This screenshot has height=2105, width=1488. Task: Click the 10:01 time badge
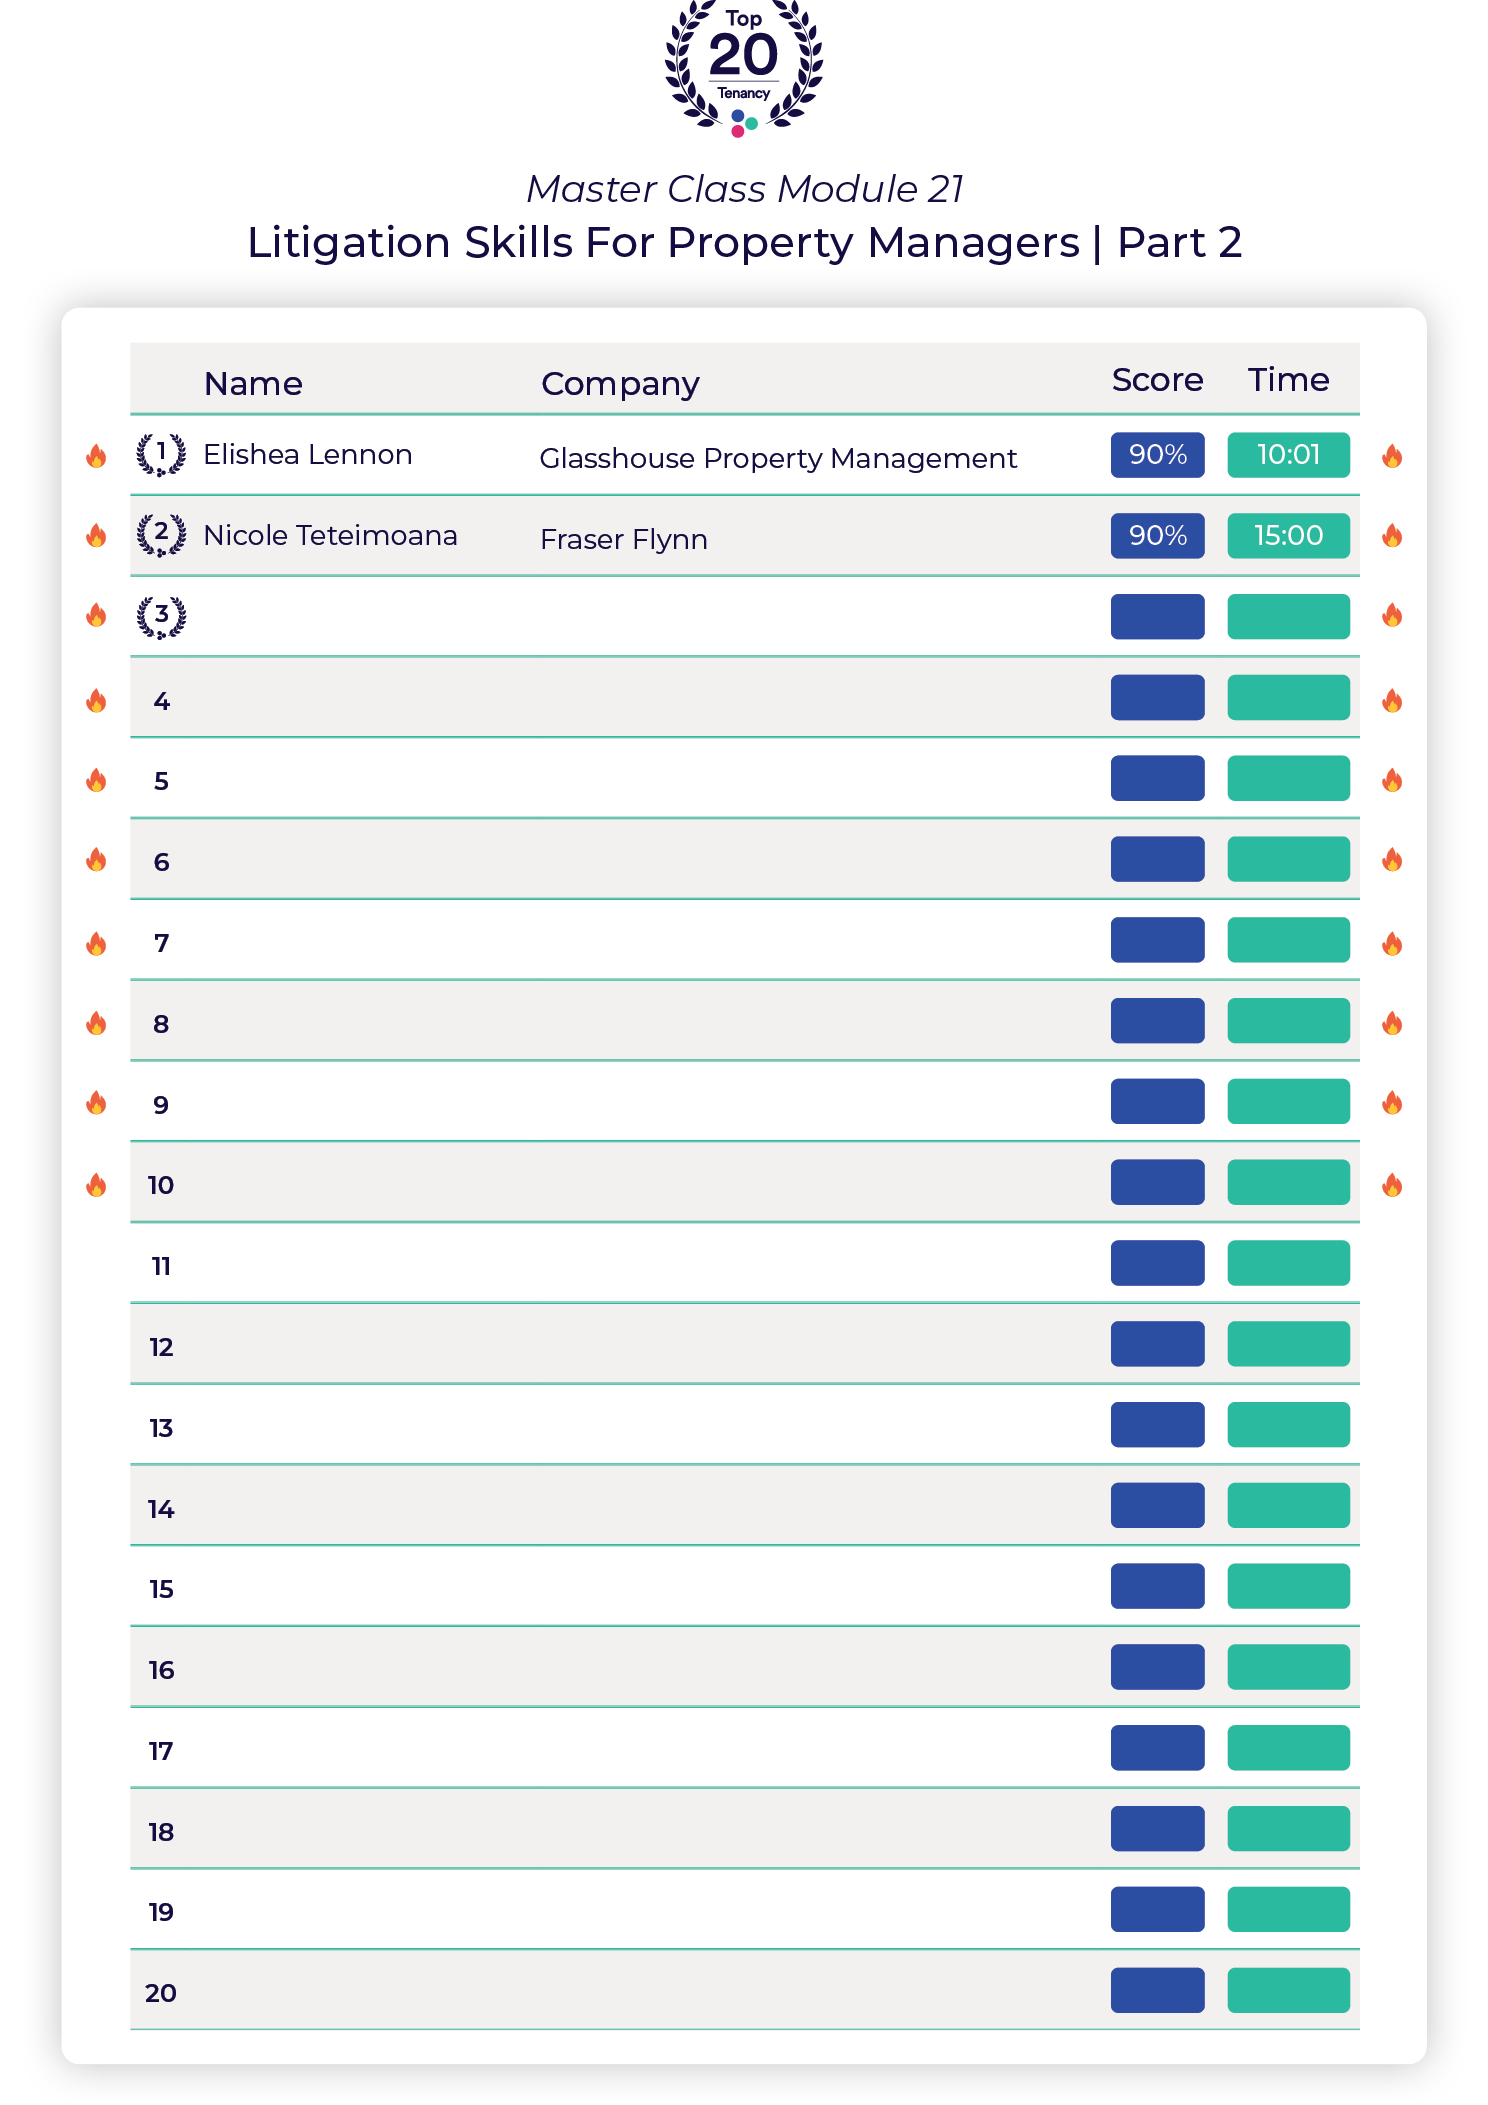click(1288, 455)
